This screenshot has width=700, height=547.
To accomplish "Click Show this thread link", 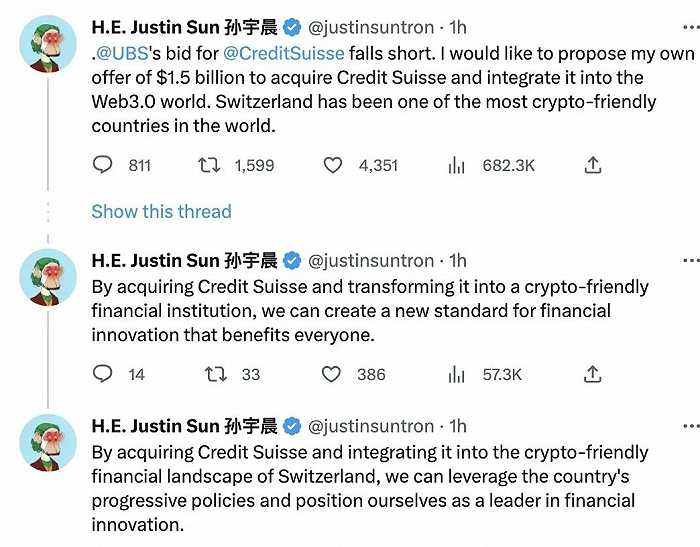I will click(x=161, y=211).
